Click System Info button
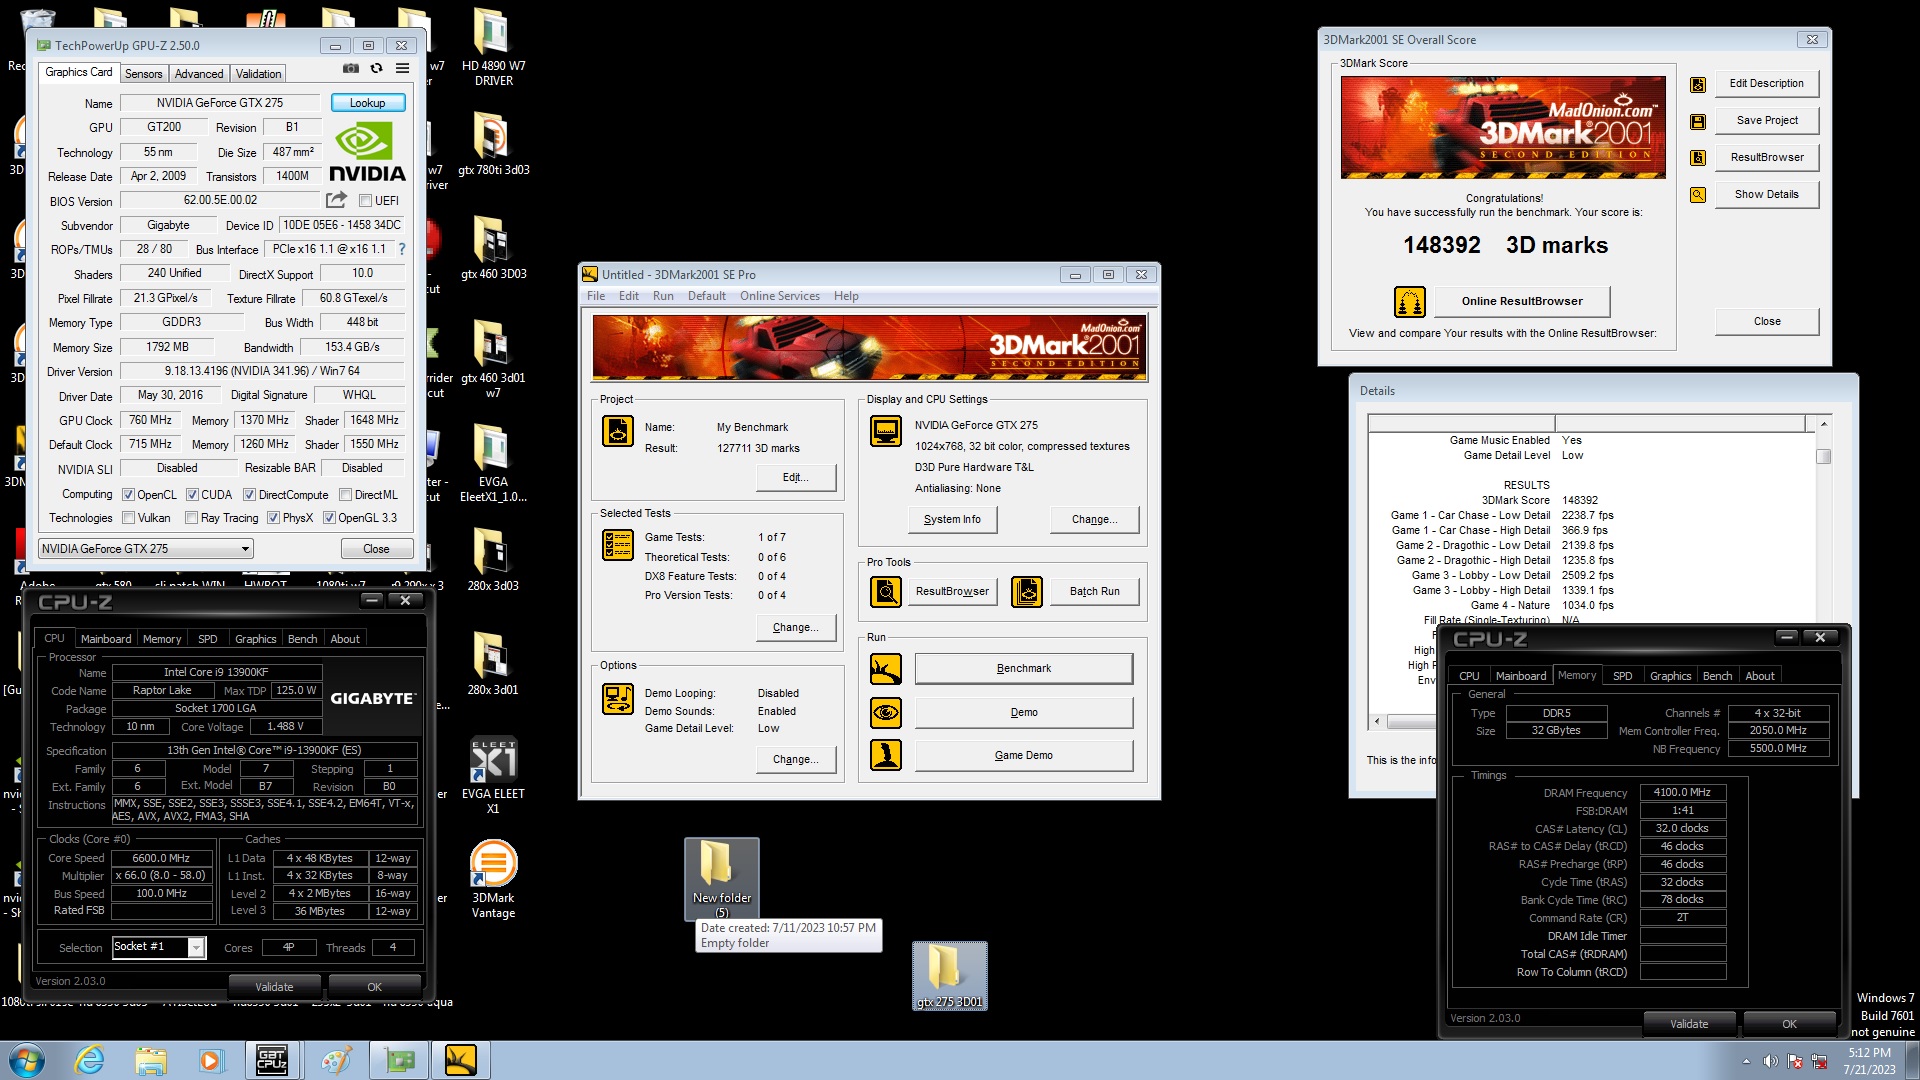This screenshot has height=1080, width=1920. click(x=952, y=519)
